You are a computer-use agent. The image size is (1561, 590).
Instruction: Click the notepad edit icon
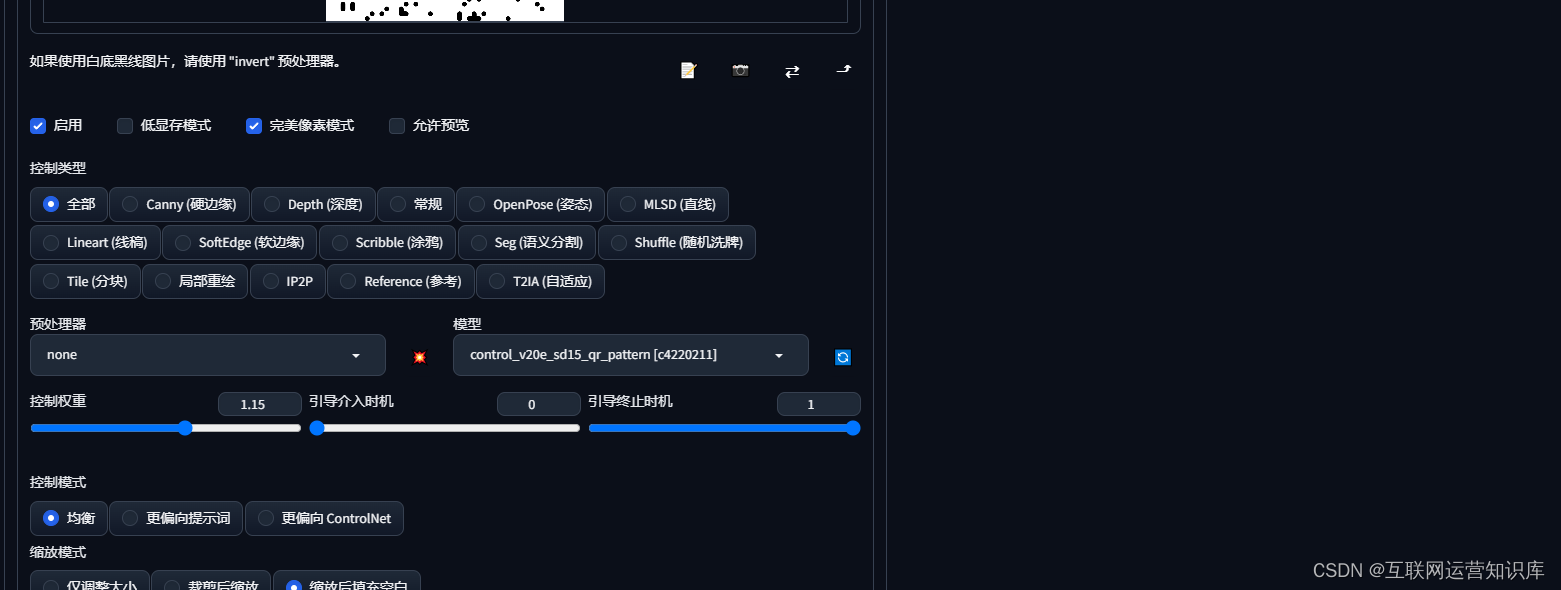point(688,70)
